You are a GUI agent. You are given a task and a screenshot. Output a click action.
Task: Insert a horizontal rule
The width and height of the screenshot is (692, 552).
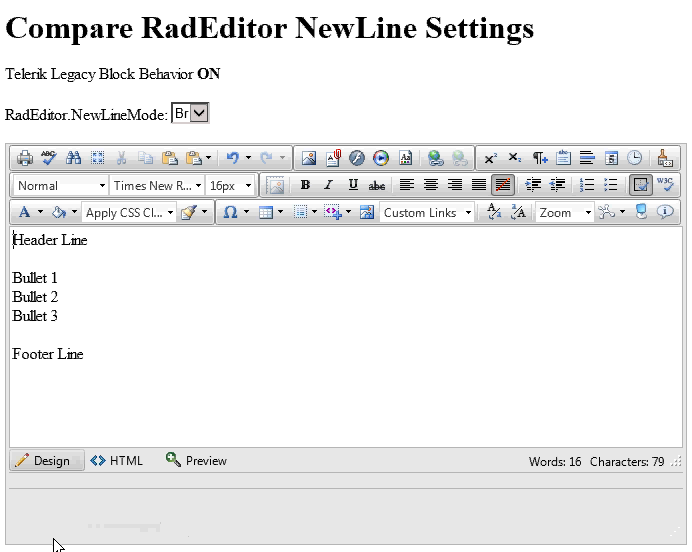click(587, 158)
